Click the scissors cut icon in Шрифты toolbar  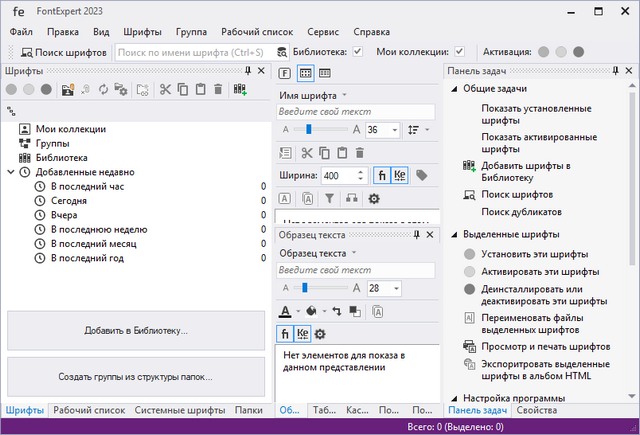(165, 90)
